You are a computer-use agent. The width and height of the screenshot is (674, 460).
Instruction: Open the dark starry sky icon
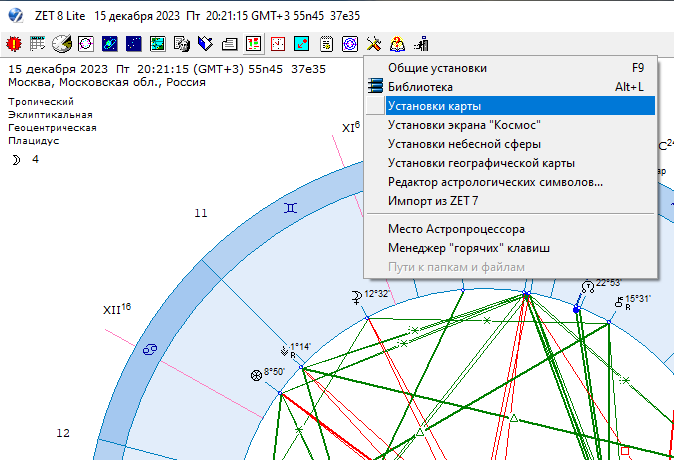[x=134, y=44]
